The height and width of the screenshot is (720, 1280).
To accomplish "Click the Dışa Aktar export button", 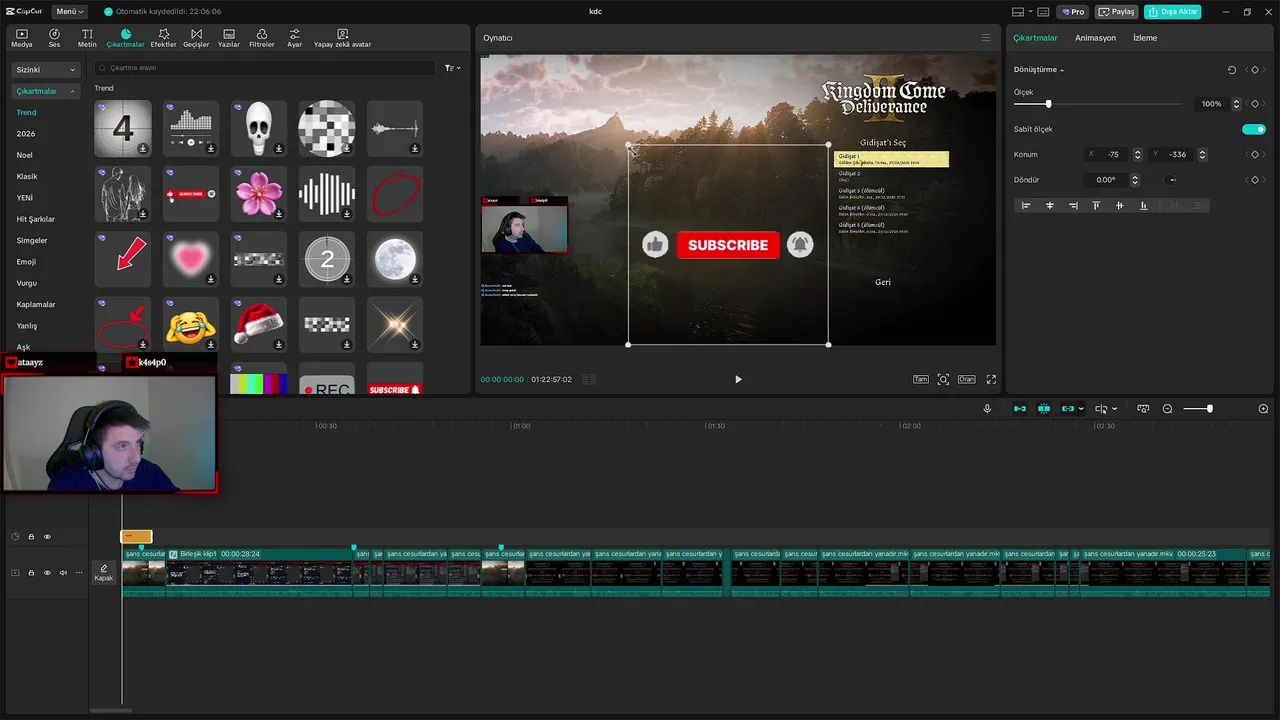I will tap(1173, 12).
